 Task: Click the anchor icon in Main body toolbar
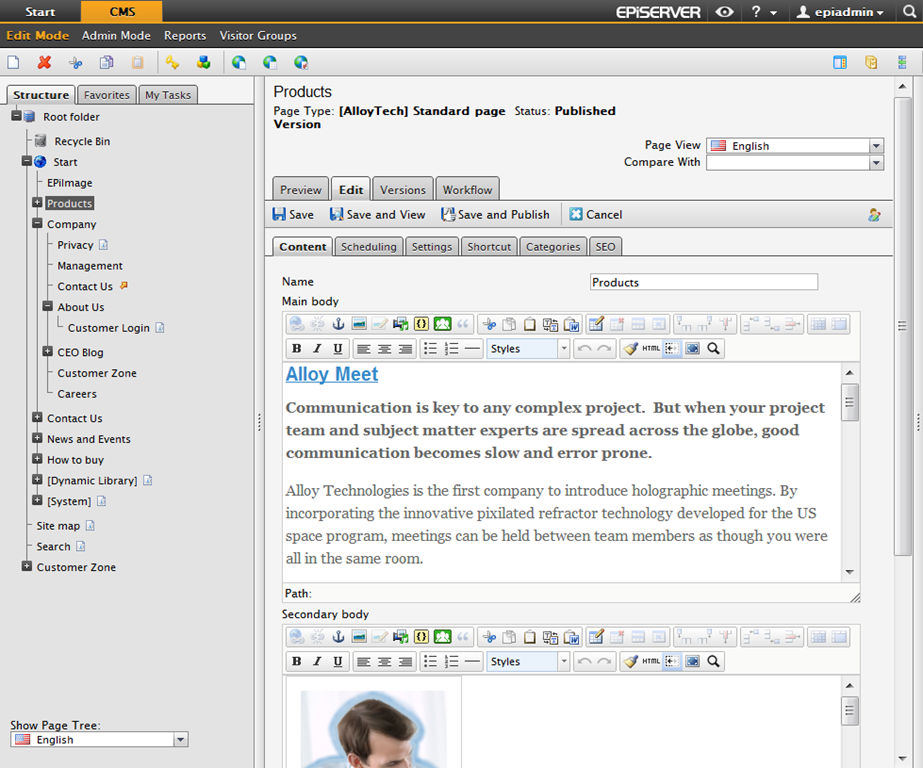[338, 324]
